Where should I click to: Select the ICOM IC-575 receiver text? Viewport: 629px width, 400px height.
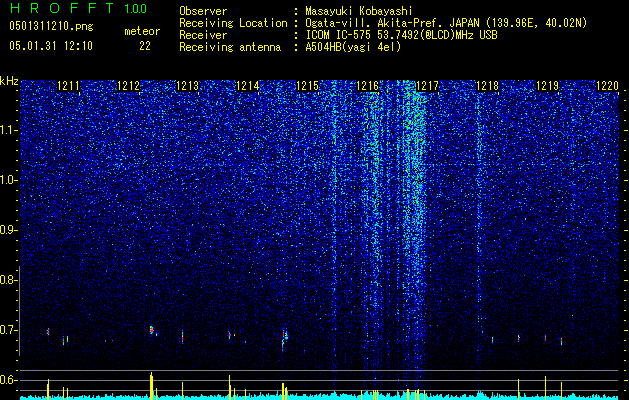click(x=401, y=35)
